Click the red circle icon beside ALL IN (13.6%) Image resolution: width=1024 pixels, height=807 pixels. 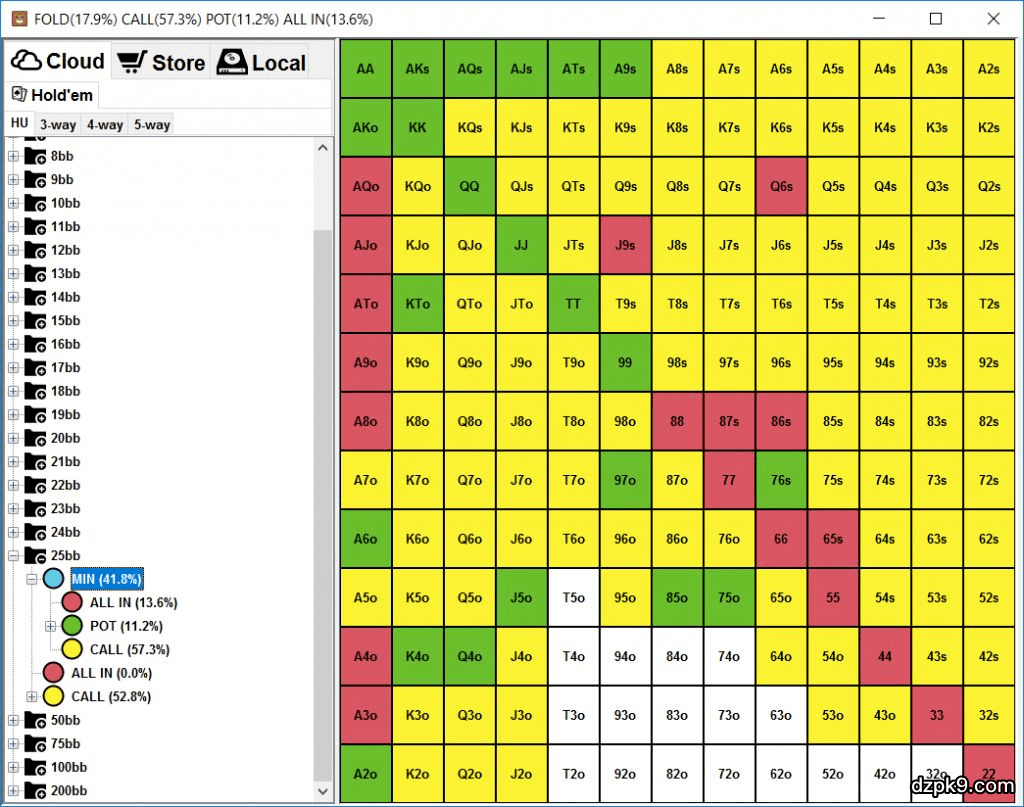72,602
